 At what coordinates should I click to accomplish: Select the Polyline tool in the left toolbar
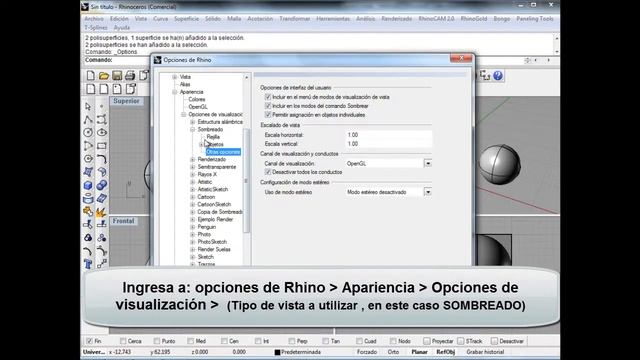click(x=88, y=120)
